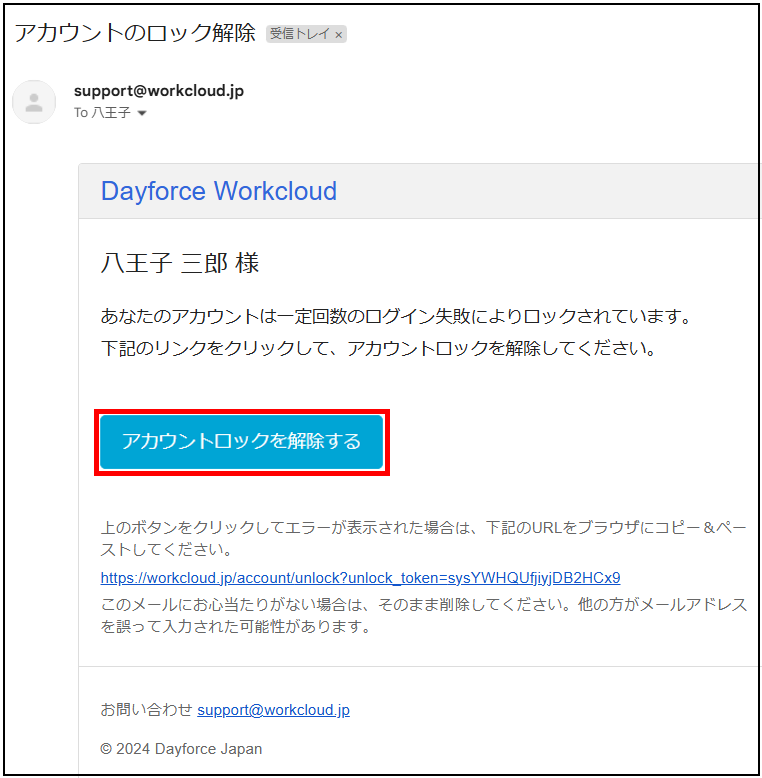Click the email subject アカウントのロック解除
The width and height of the screenshot is (762, 778).
coord(135,33)
